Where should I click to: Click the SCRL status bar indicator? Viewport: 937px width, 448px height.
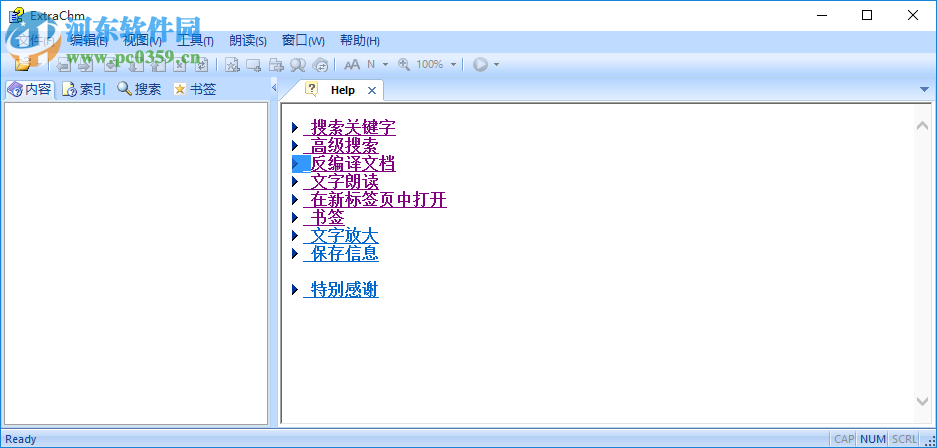[x=904, y=439]
